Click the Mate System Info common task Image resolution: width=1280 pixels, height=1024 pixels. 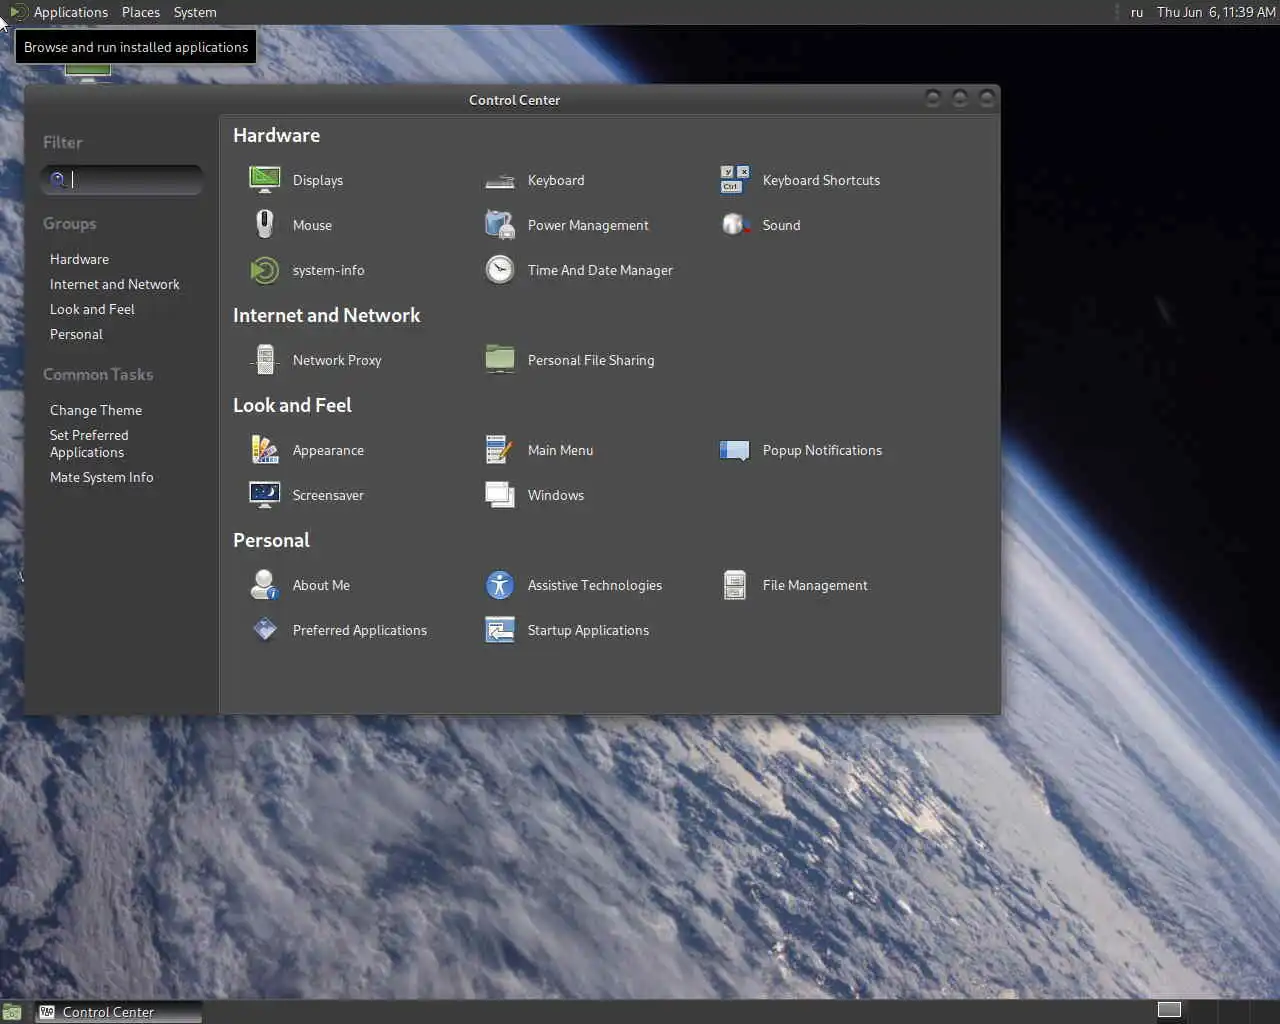pos(102,477)
